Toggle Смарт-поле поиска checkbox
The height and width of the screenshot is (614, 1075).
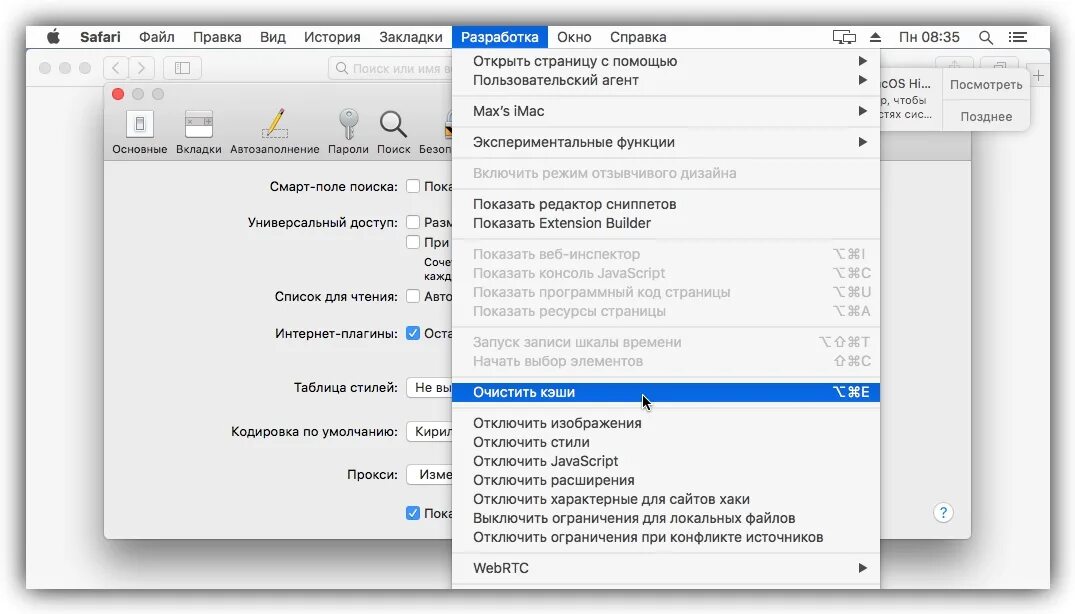pos(413,186)
